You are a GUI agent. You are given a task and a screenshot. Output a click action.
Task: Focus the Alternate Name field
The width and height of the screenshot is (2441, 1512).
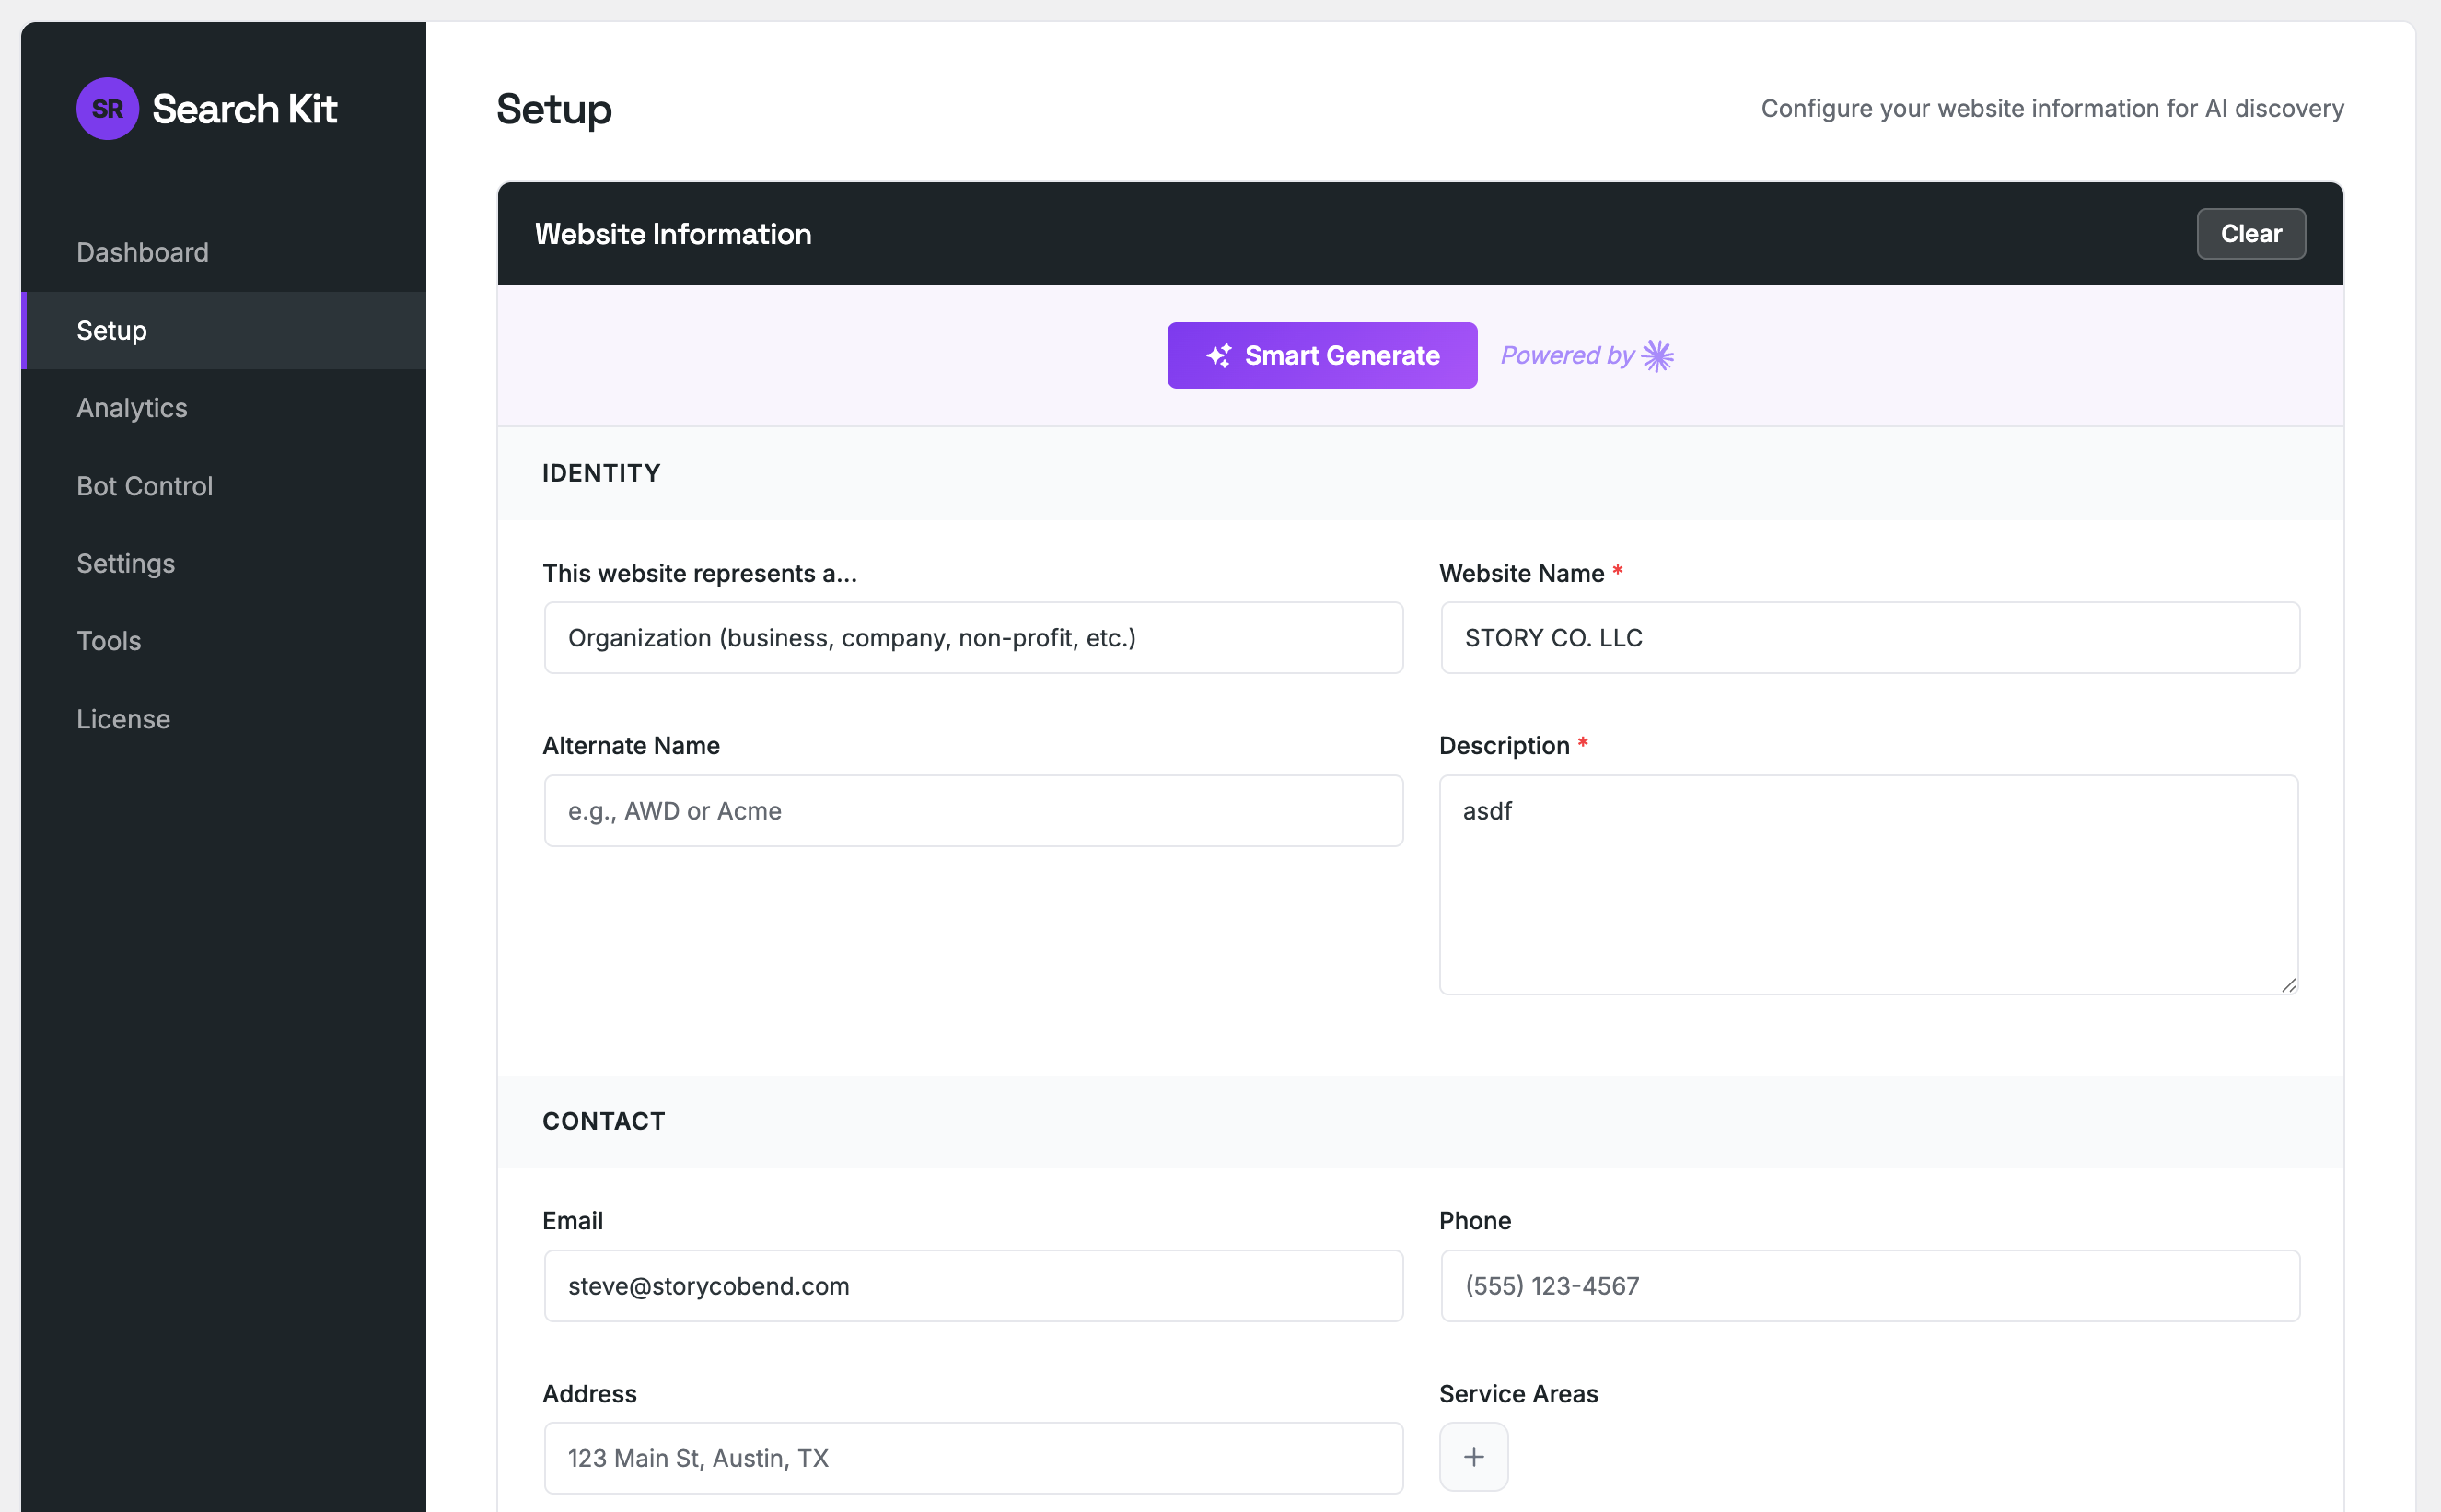coord(973,810)
